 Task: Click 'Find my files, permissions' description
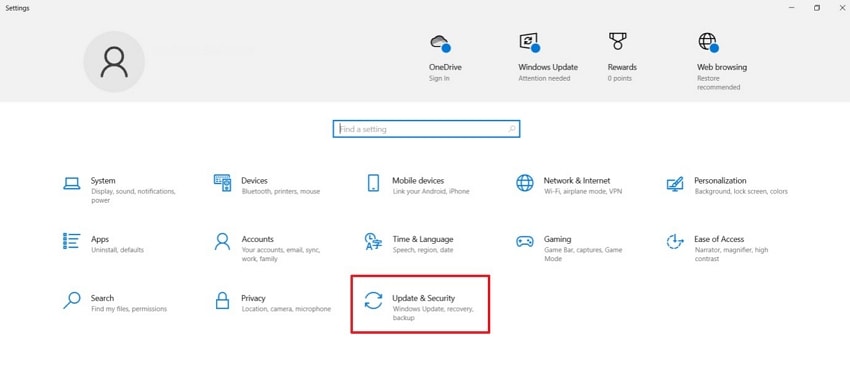[x=129, y=309]
